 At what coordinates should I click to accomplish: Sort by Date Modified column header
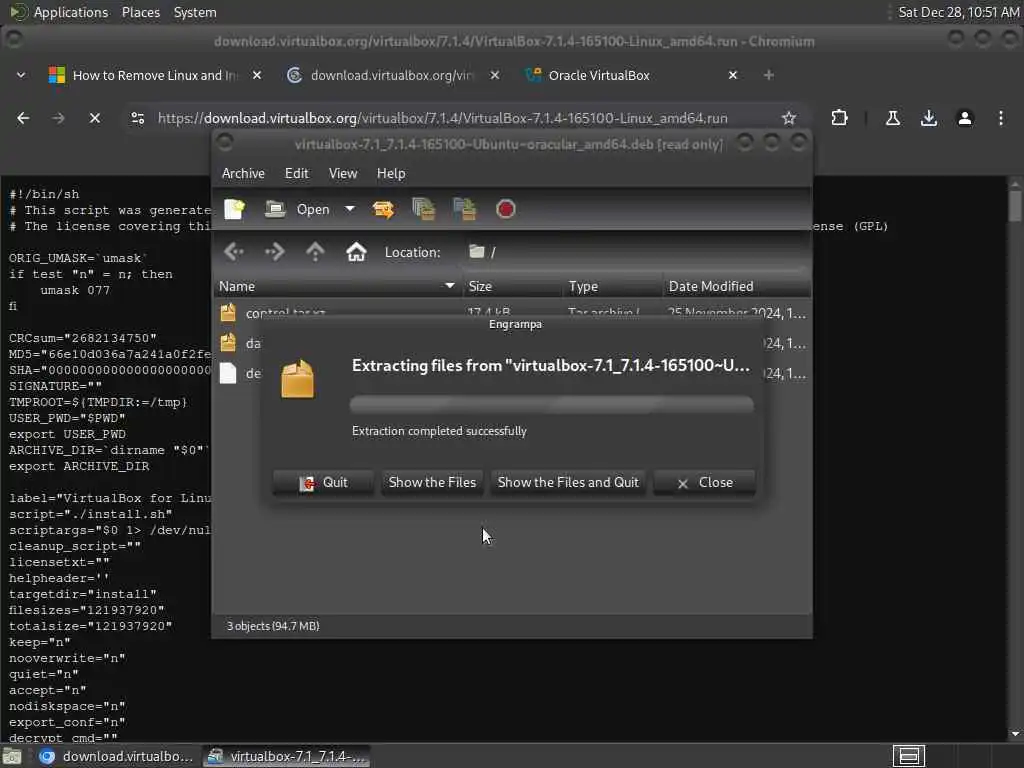[x=737, y=286]
